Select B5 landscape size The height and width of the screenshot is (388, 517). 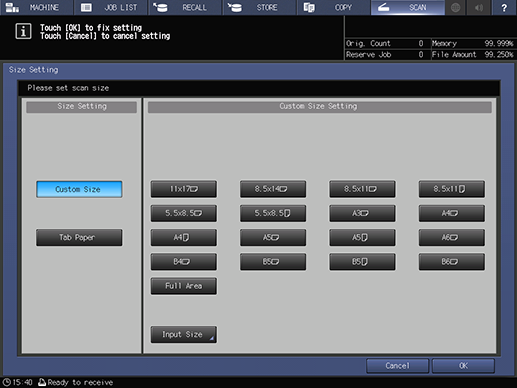pos(273,262)
